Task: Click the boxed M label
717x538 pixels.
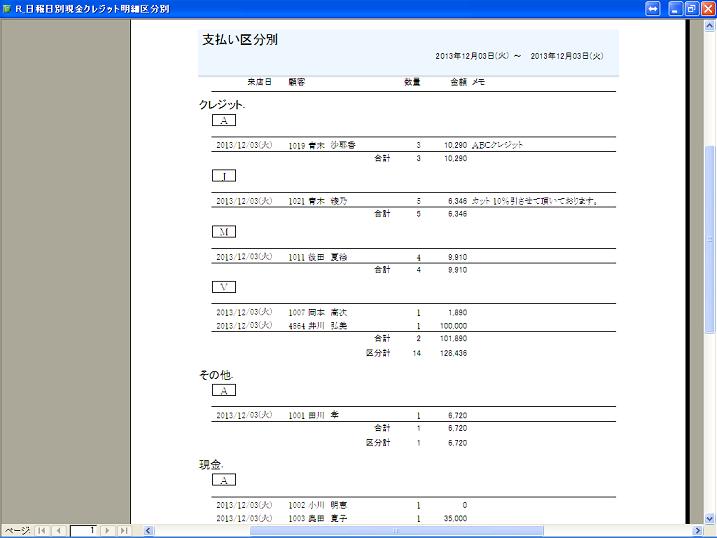Action: tap(224, 232)
